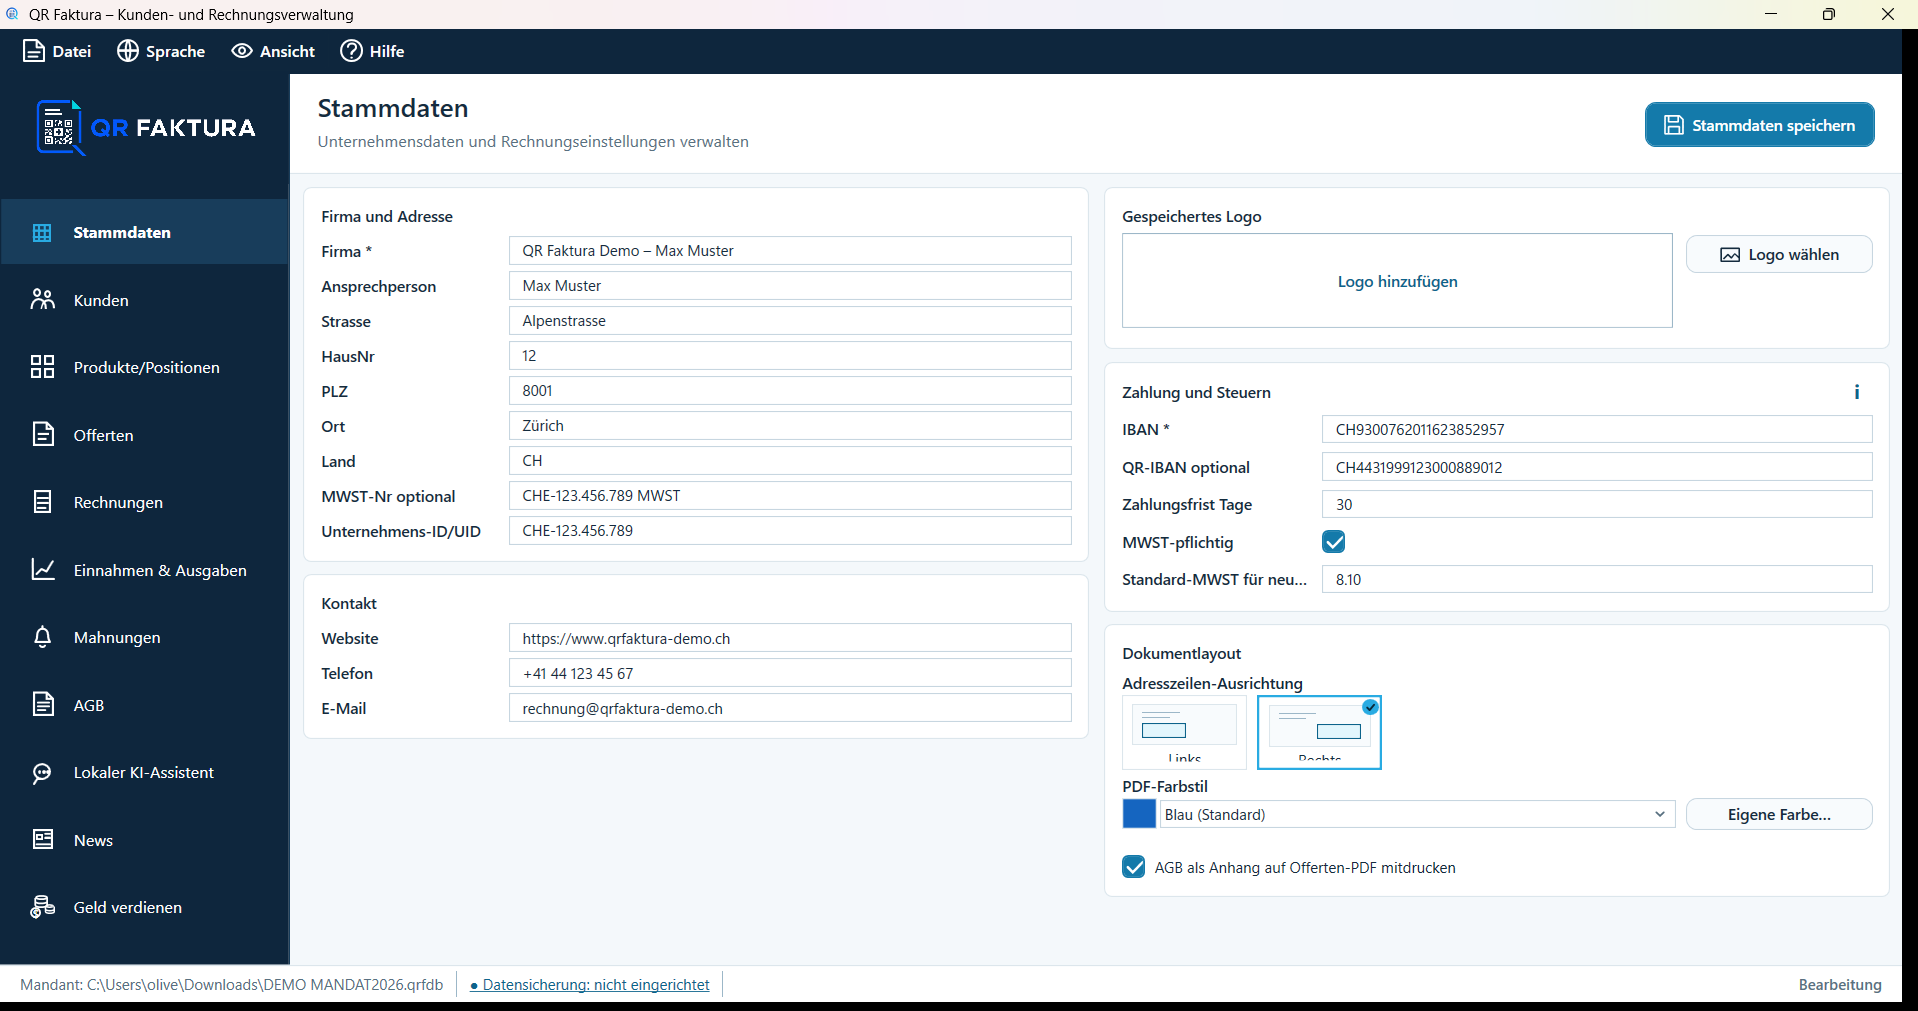Click the Bearbeitung status text
This screenshot has height=1011, width=1918.
click(1840, 985)
